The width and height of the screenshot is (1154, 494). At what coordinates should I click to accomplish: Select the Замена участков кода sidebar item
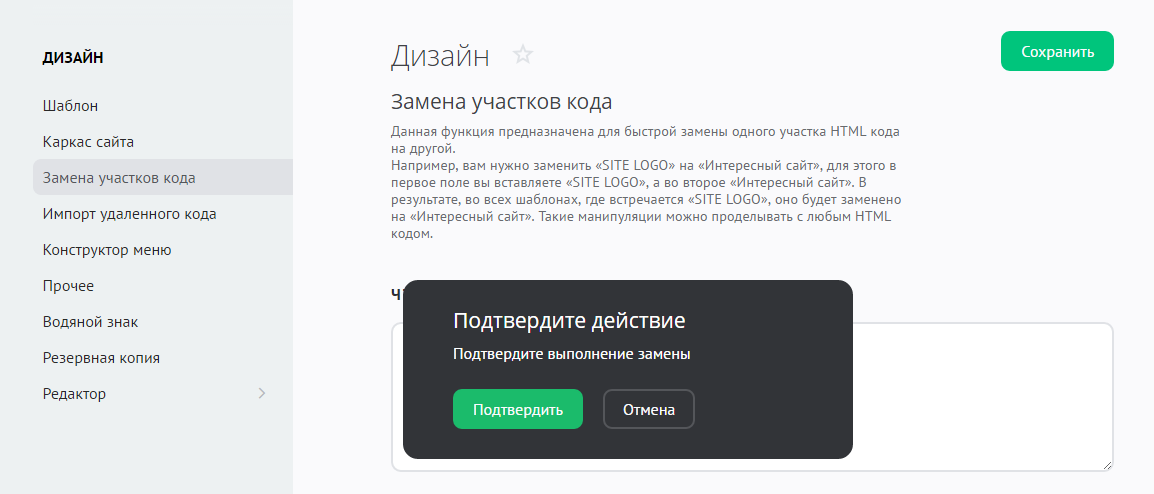119,178
